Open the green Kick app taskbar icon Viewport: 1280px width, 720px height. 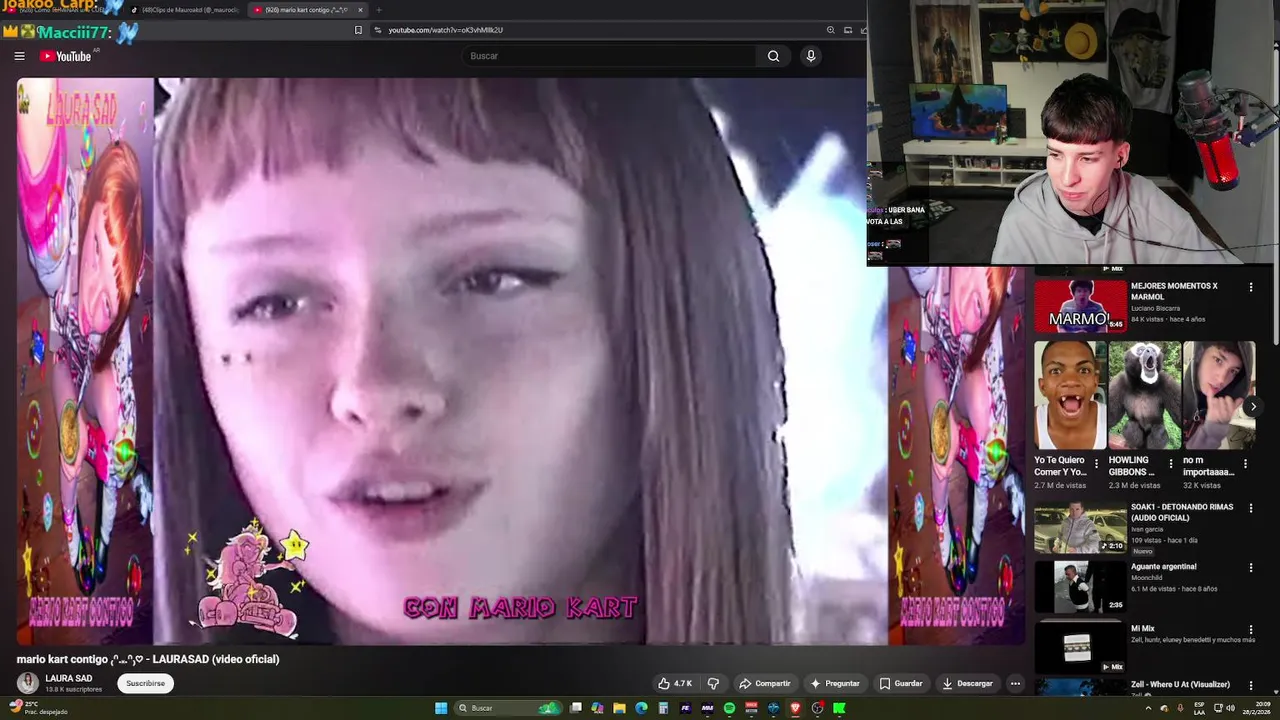point(839,708)
